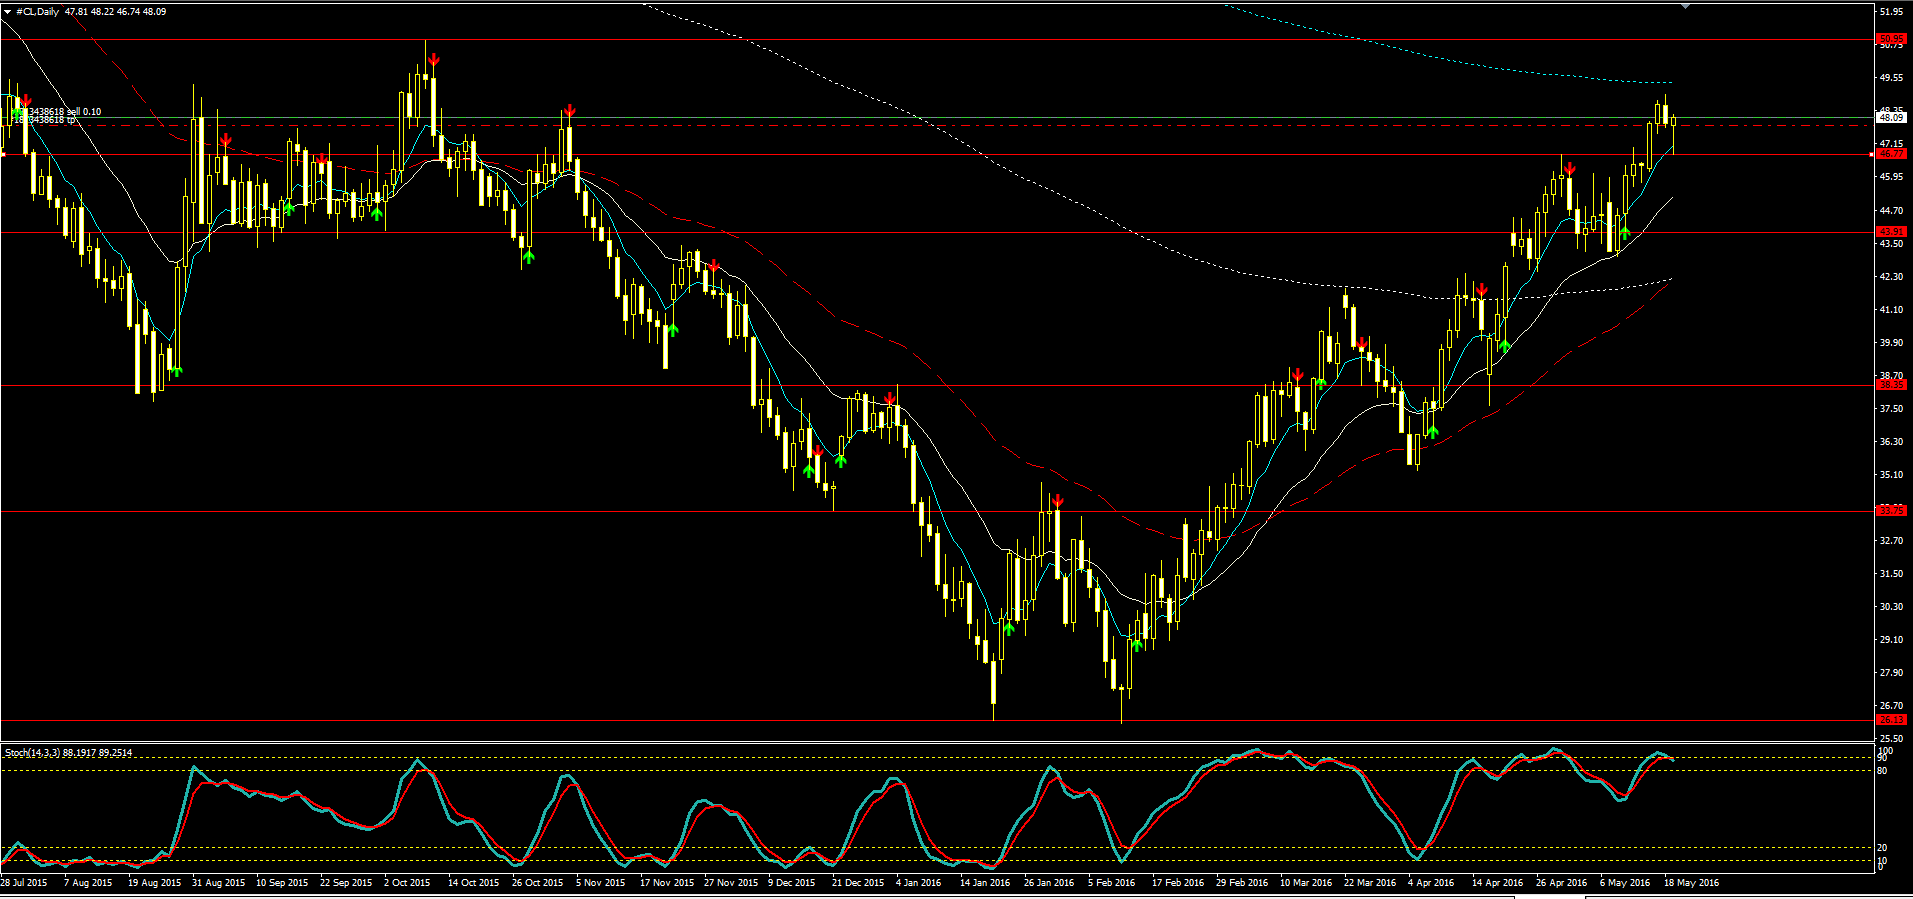Click the green buy arrow at the August 2015 low
The image size is (1913, 899).
tap(177, 372)
